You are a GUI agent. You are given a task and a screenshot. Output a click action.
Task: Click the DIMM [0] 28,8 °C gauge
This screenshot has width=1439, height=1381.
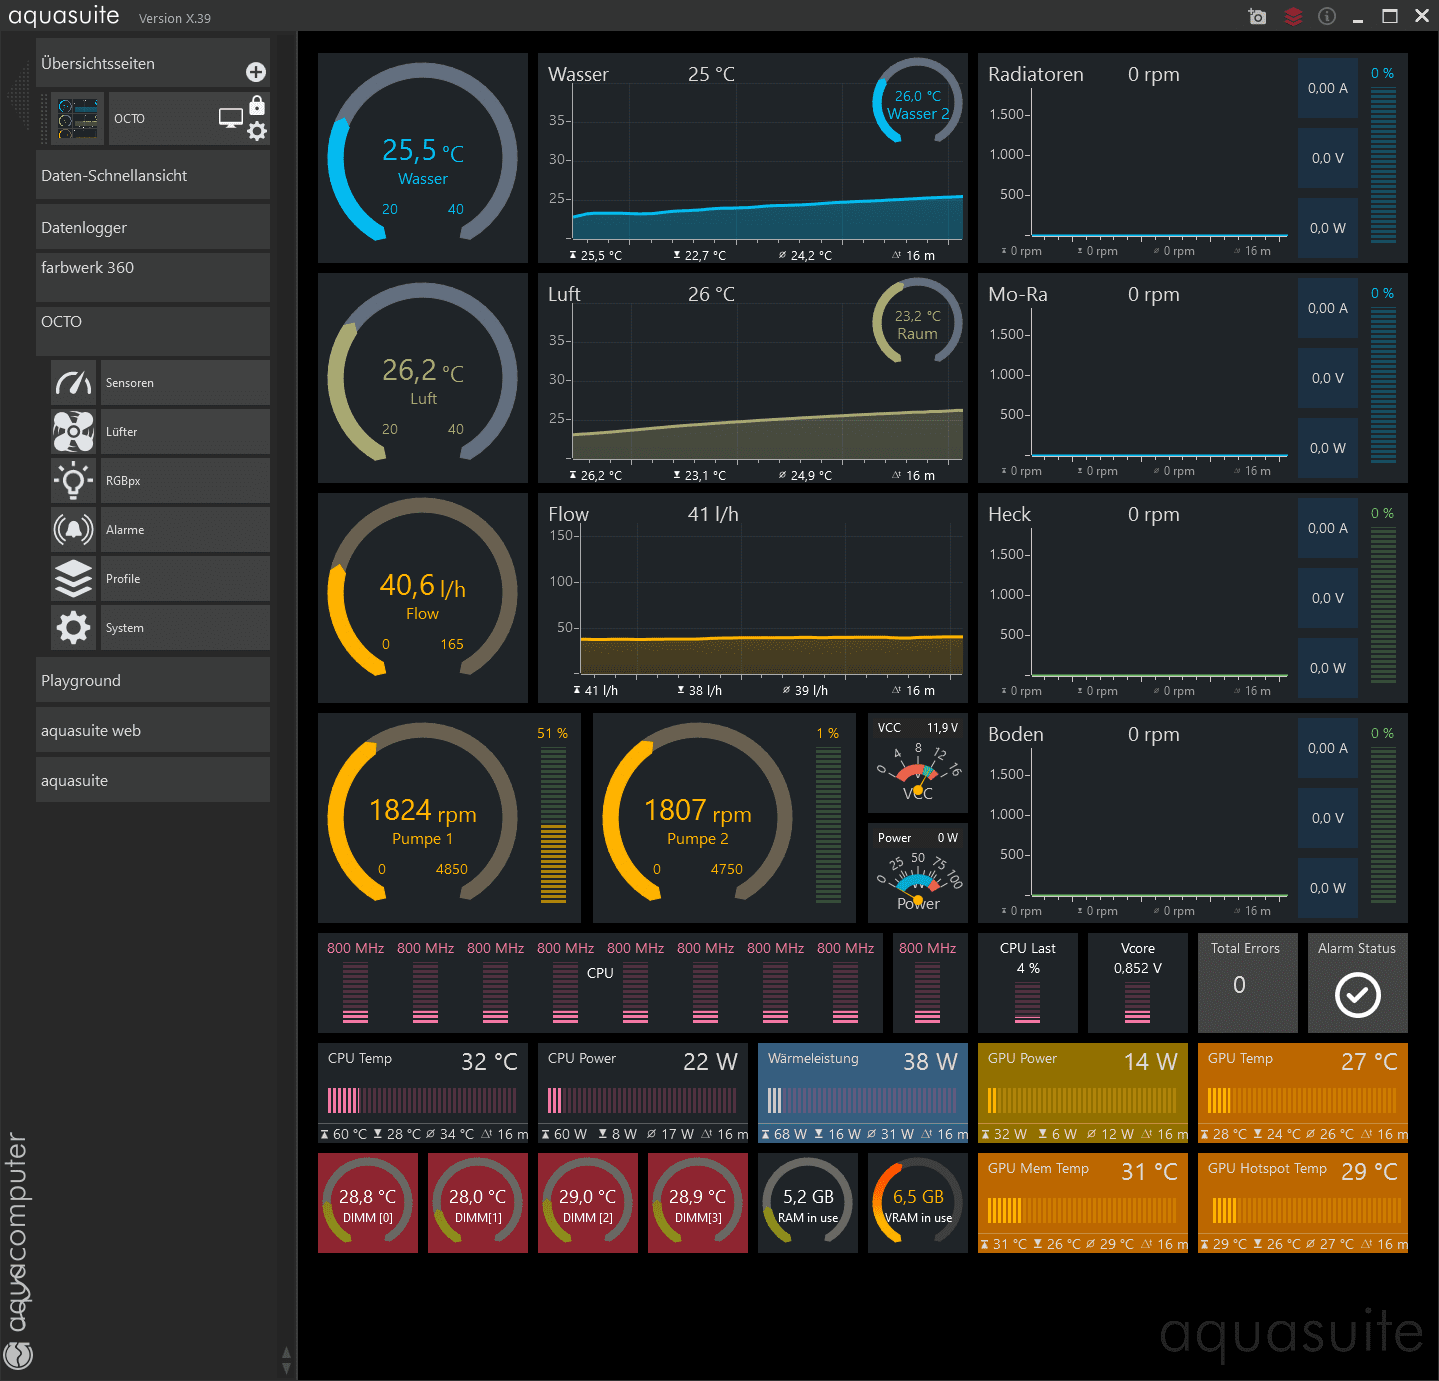click(368, 1203)
